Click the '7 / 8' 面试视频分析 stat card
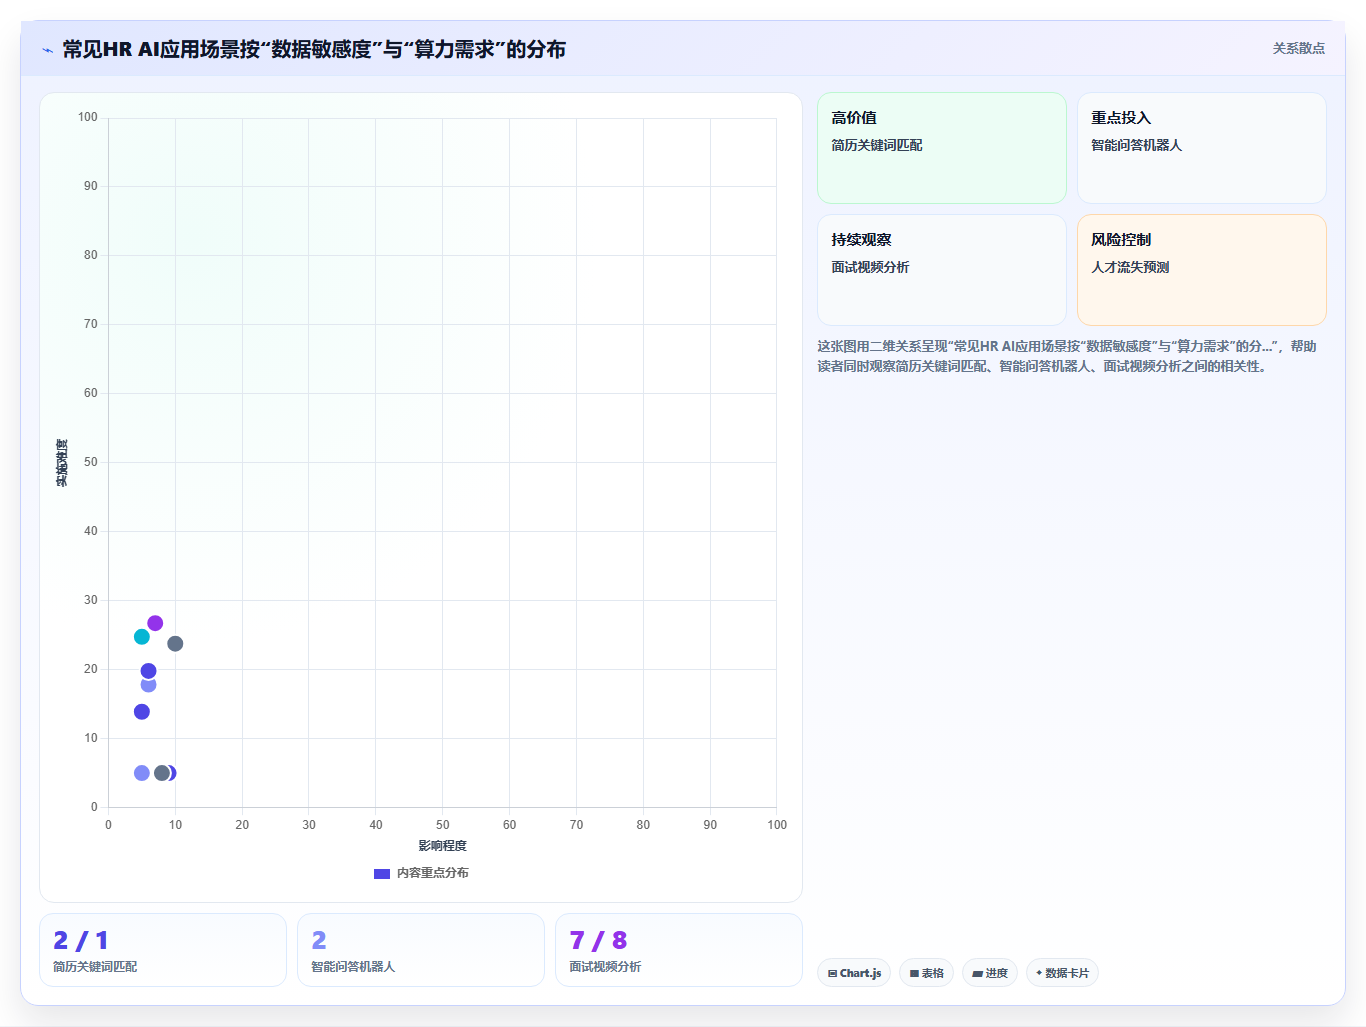Screen dimensions: 1366x1027 pos(679,950)
